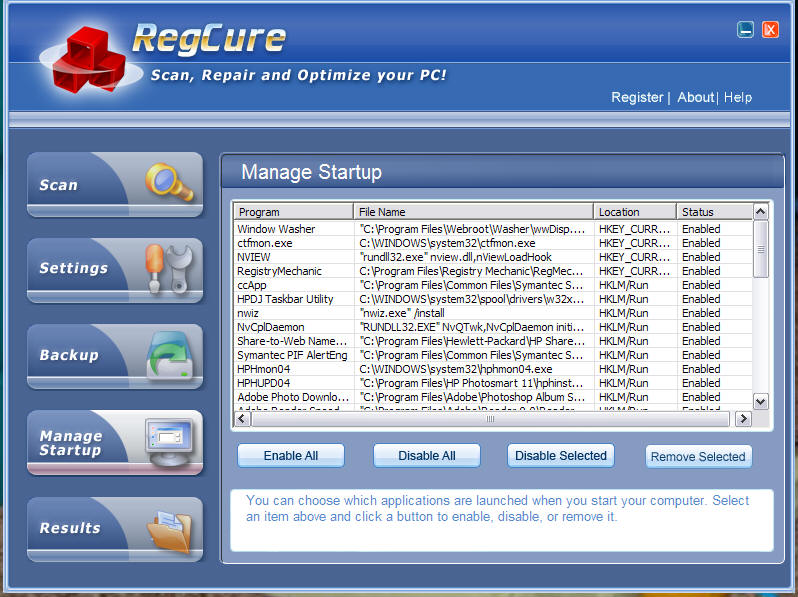Minimize the RegCure window
The height and width of the screenshot is (597, 798).
(746, 30)
